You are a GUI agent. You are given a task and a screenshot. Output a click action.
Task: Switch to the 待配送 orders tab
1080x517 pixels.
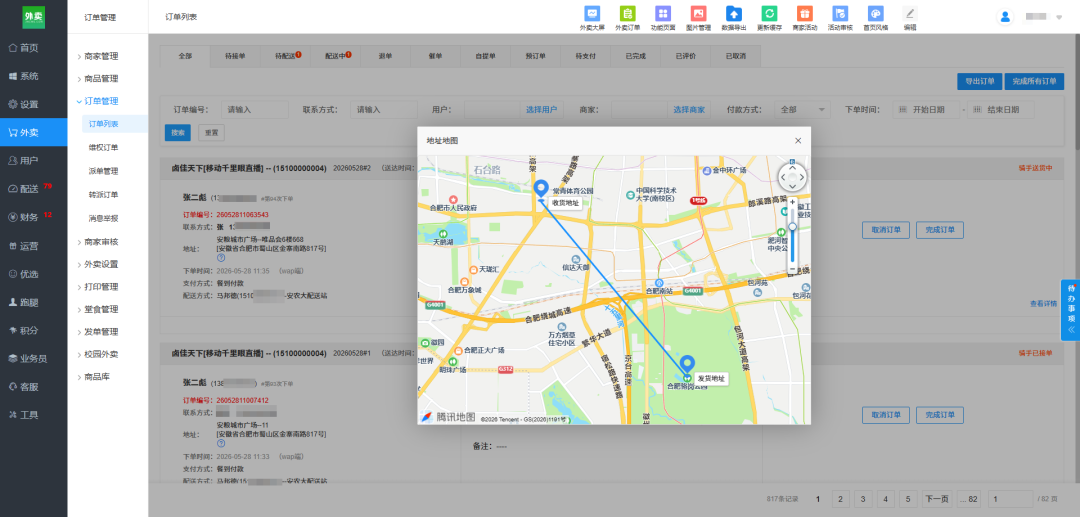tap(286, 56)
